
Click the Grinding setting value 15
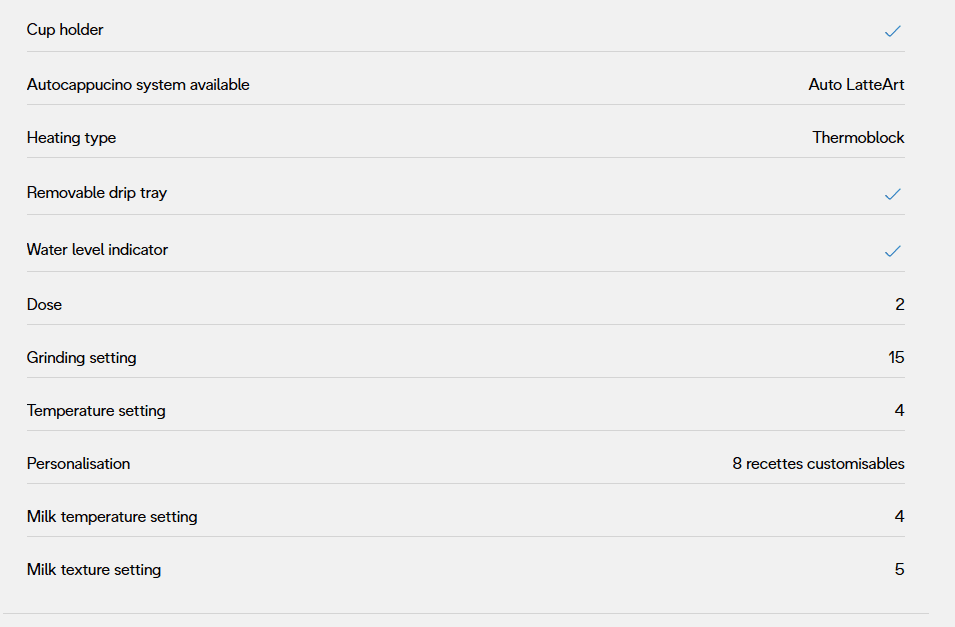tap(896, 358)
